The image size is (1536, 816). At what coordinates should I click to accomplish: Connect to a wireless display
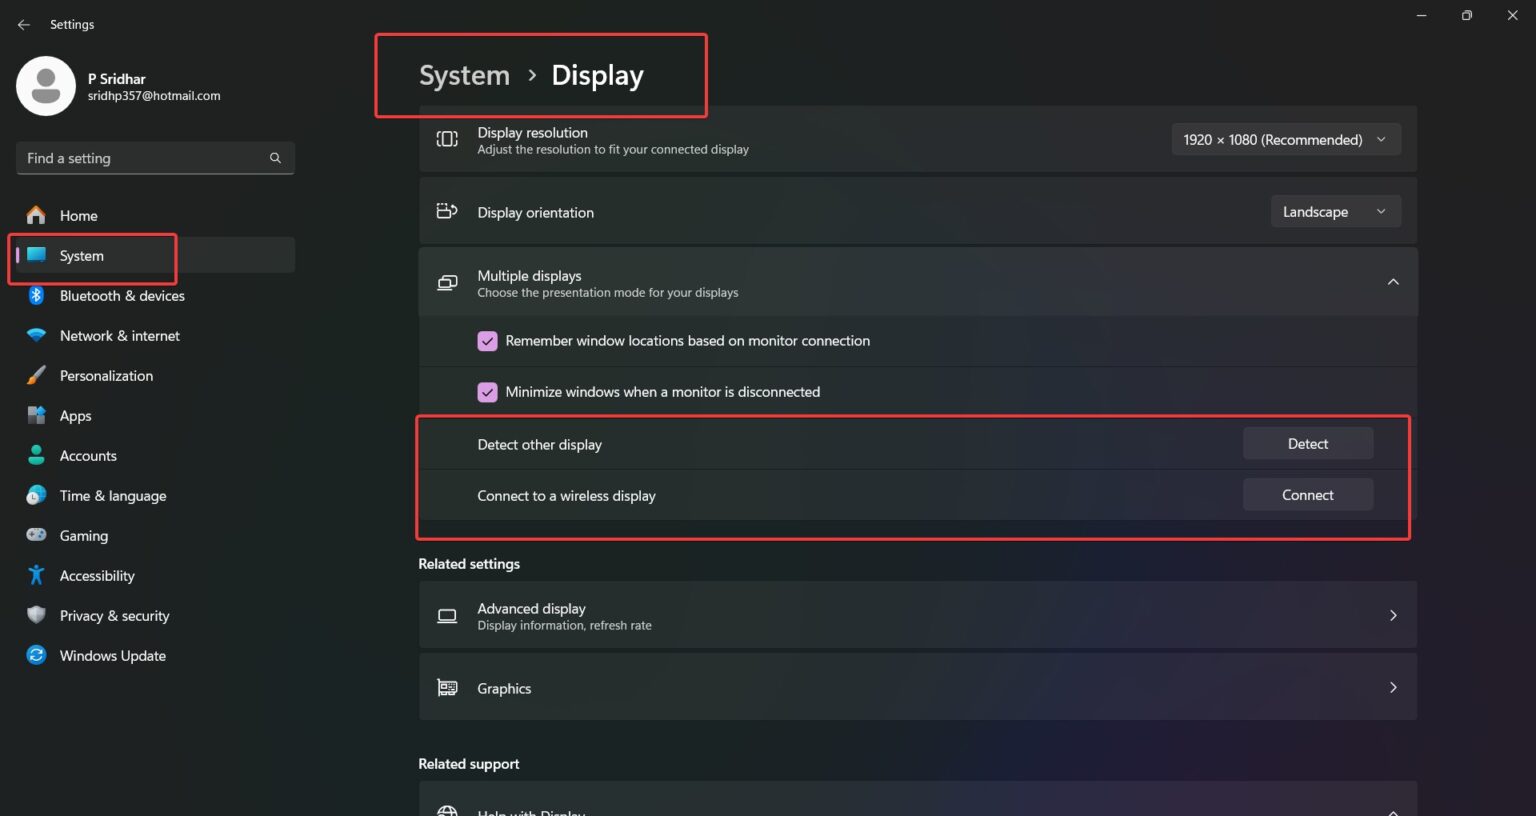[x=1308, y=494]
